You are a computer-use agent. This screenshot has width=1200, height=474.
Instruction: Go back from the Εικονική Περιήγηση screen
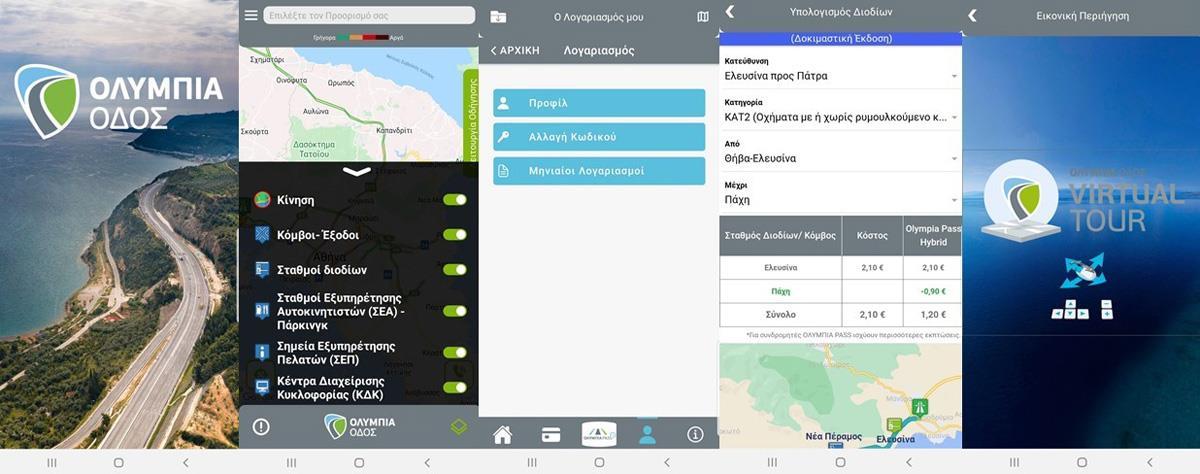coord(971,15)
